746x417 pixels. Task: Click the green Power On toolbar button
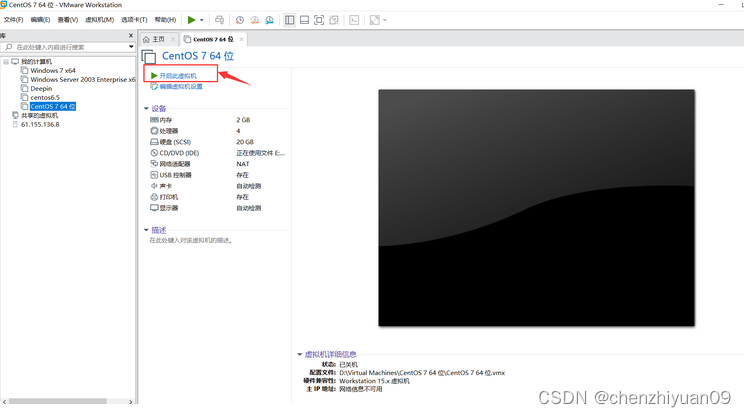pyautogui.click(x=191, y=20)
